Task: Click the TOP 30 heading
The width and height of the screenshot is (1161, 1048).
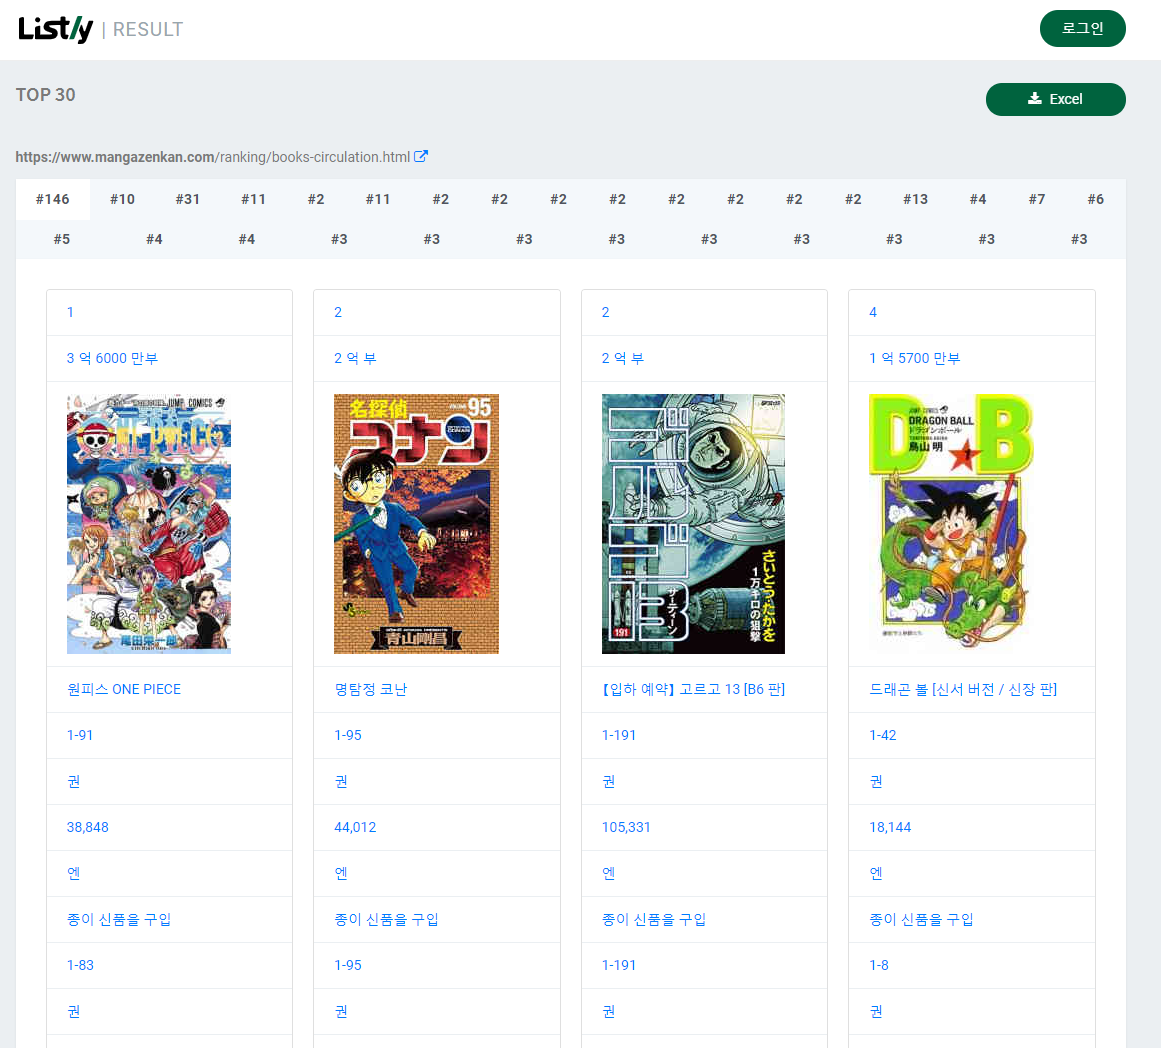Action: [46, 95]
